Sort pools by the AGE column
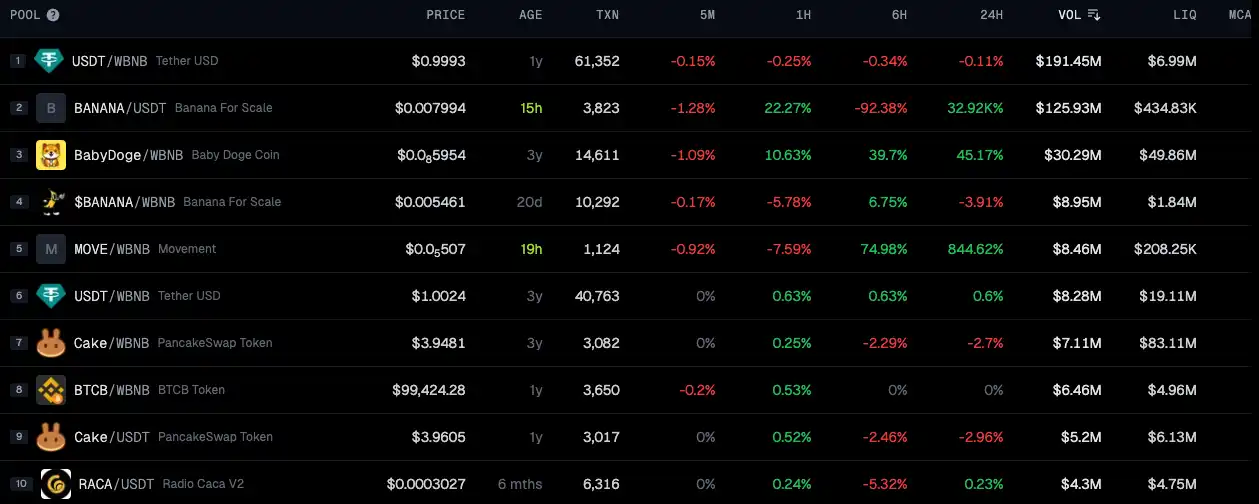This screenshot has height=504, width=1259. [x=530, y=15]
